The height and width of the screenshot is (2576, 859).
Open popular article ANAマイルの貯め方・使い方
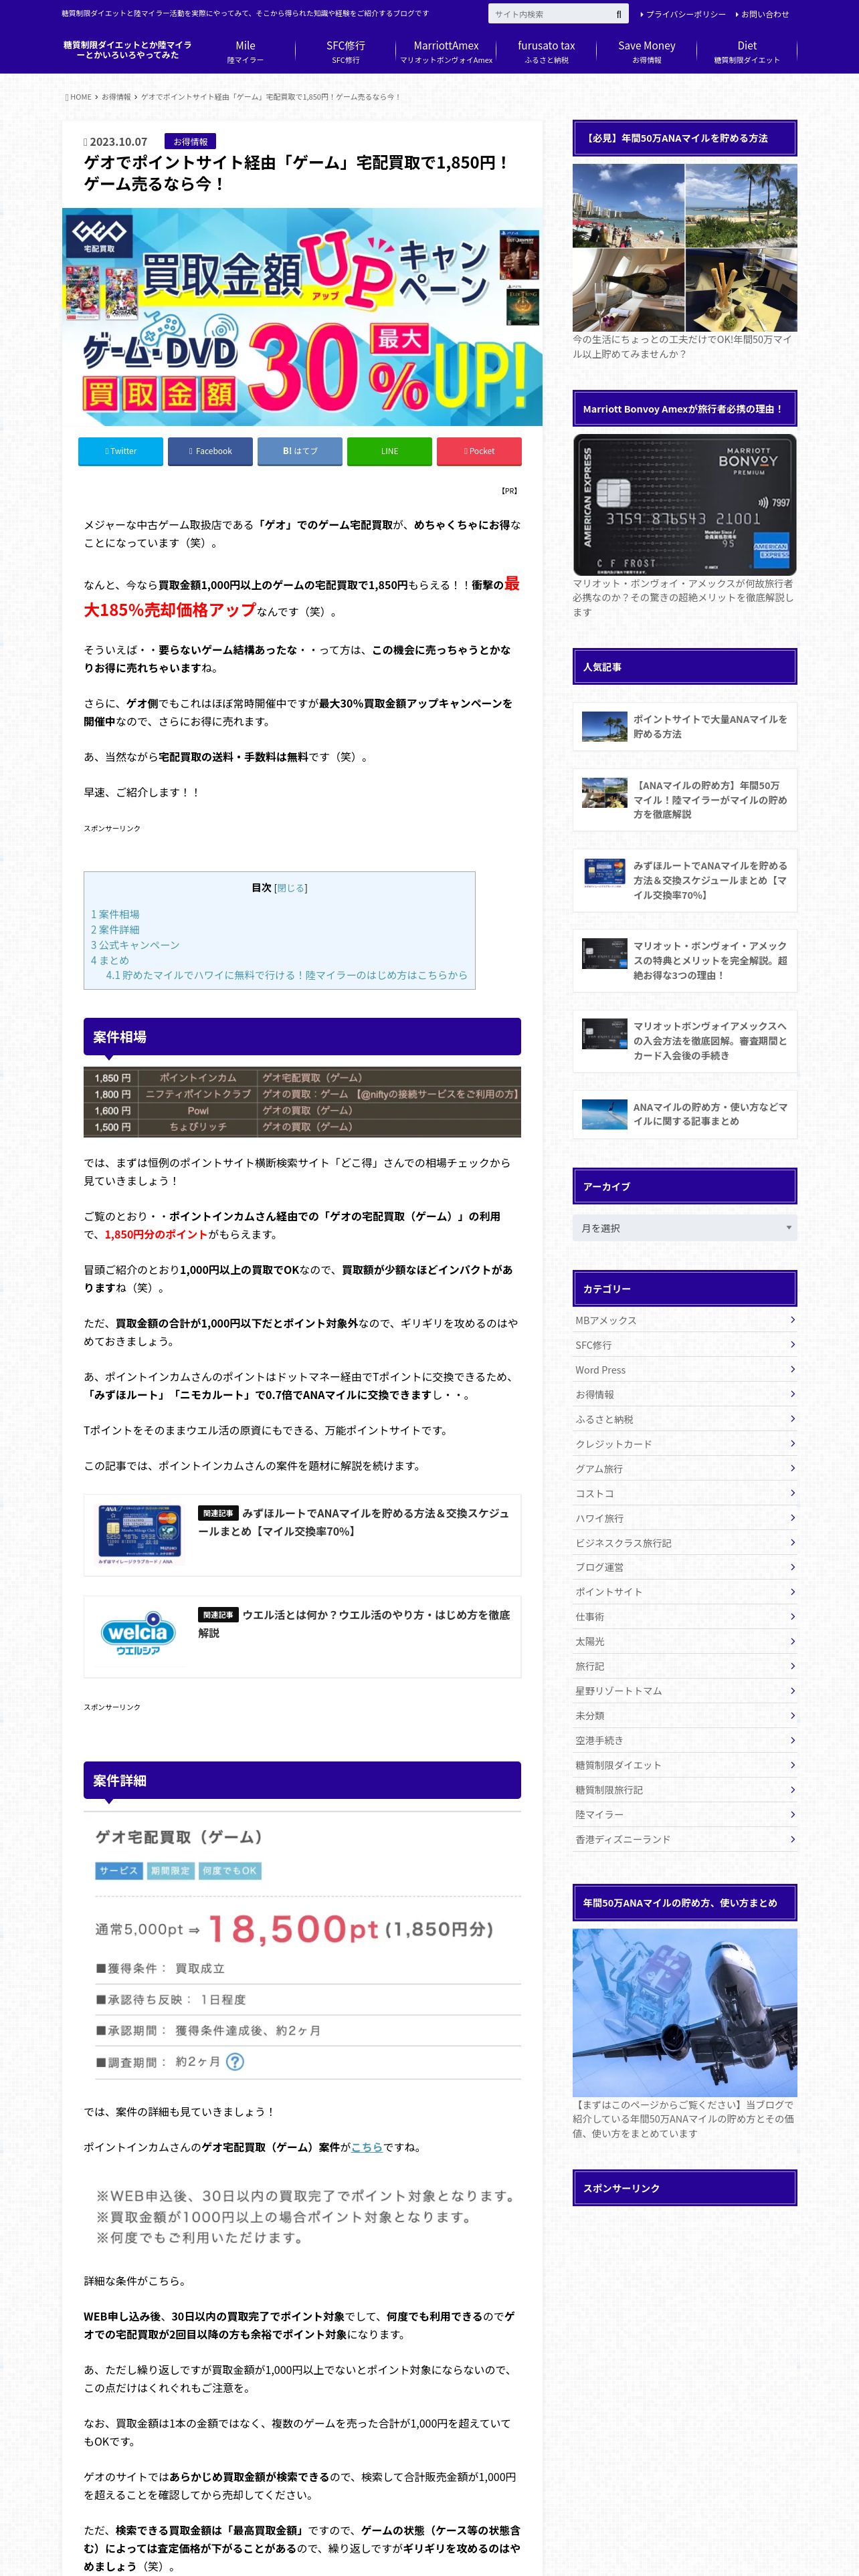(x=685, y=1114)
